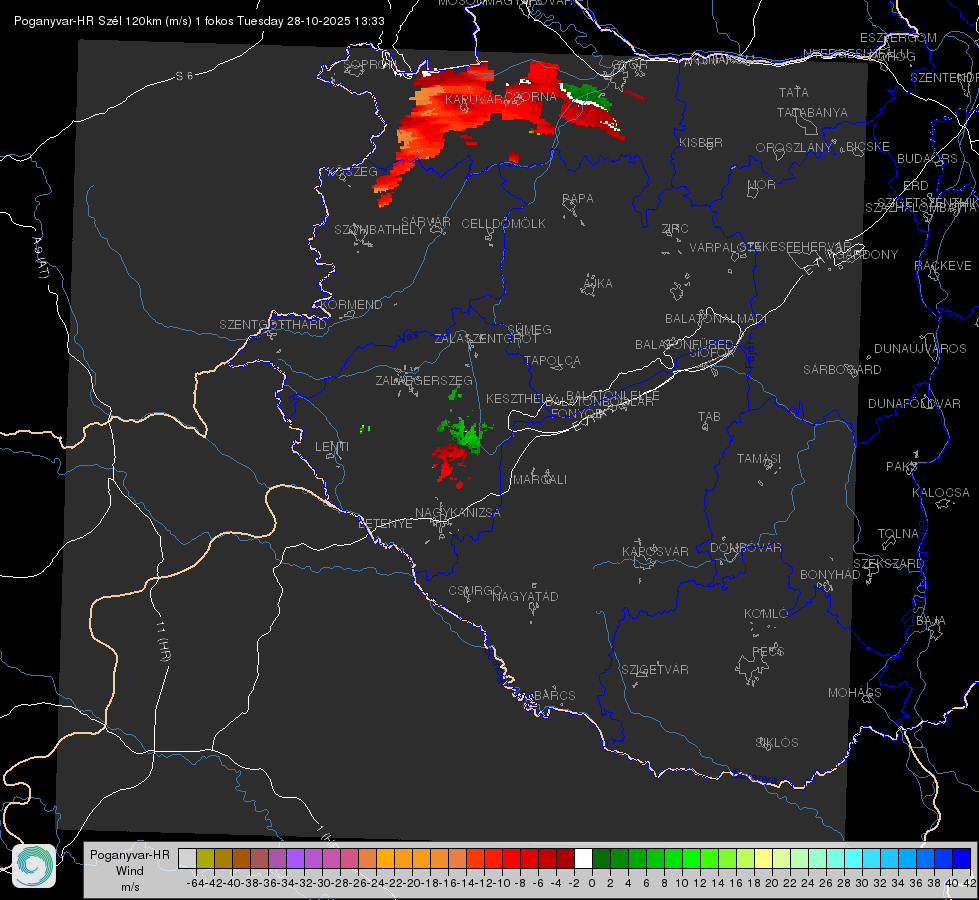This screenshot has width=979, height=900.
Task: Pick the dark blue swatch at legend's right end
Action: pyautogui.click(x=962, y=858)
